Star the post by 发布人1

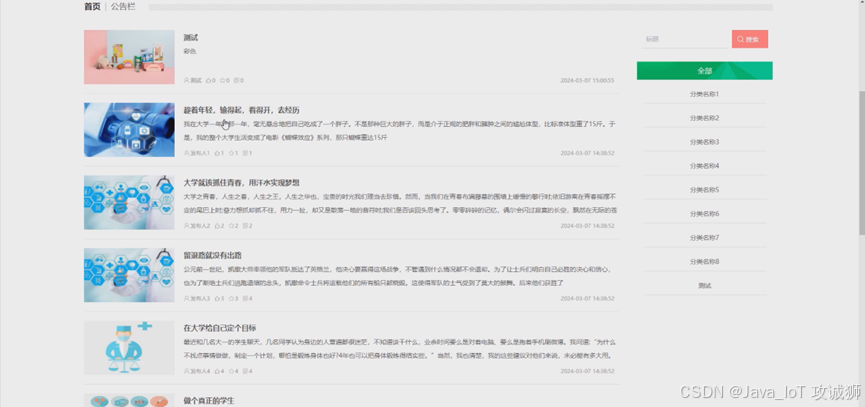tap(231, 153)
